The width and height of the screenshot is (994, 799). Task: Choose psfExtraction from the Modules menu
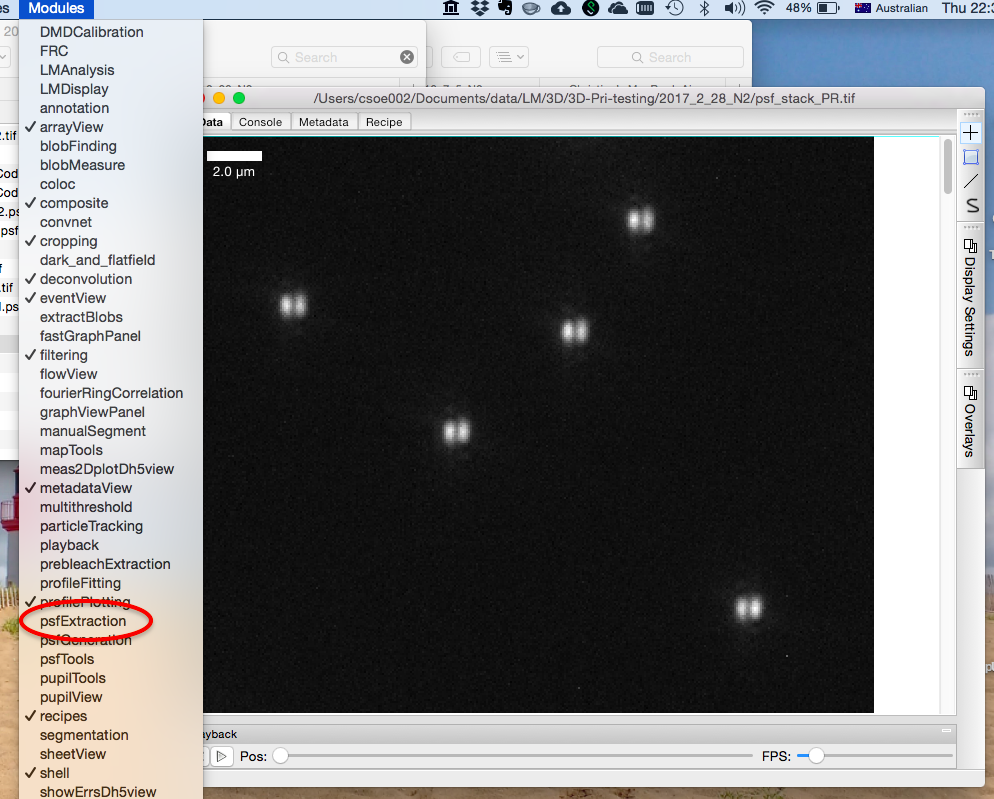click(x=83, y=621)
